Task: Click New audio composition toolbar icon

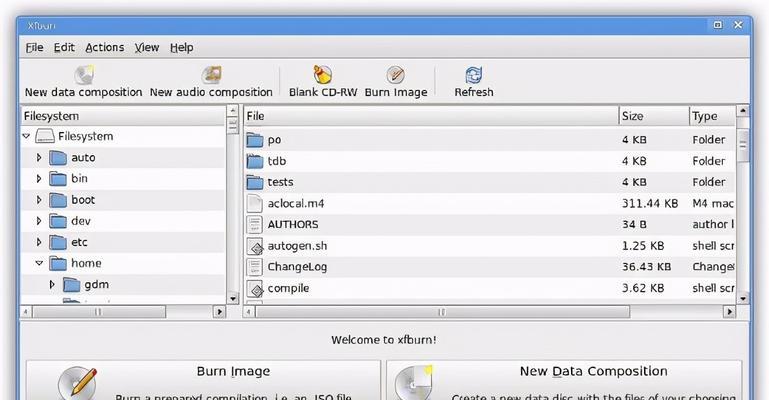Action: click(211, 75)
